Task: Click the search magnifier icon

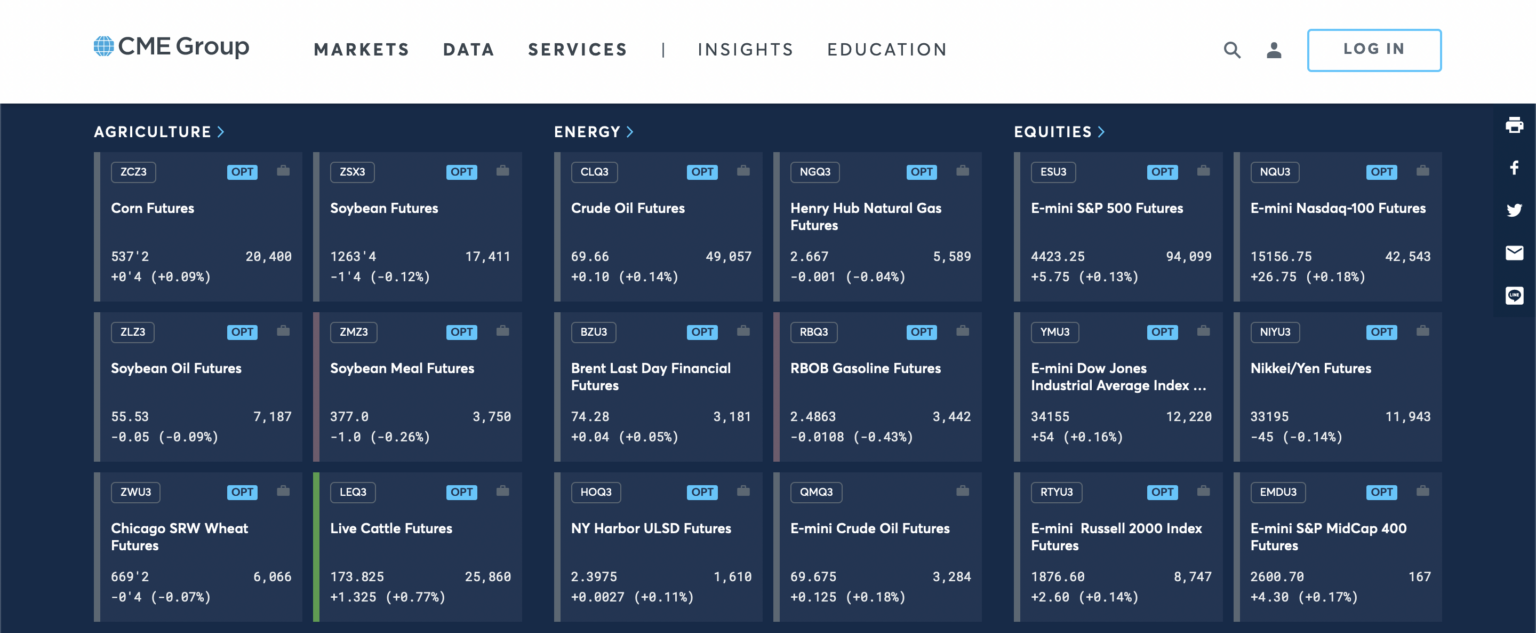Action: point(1232,50)
